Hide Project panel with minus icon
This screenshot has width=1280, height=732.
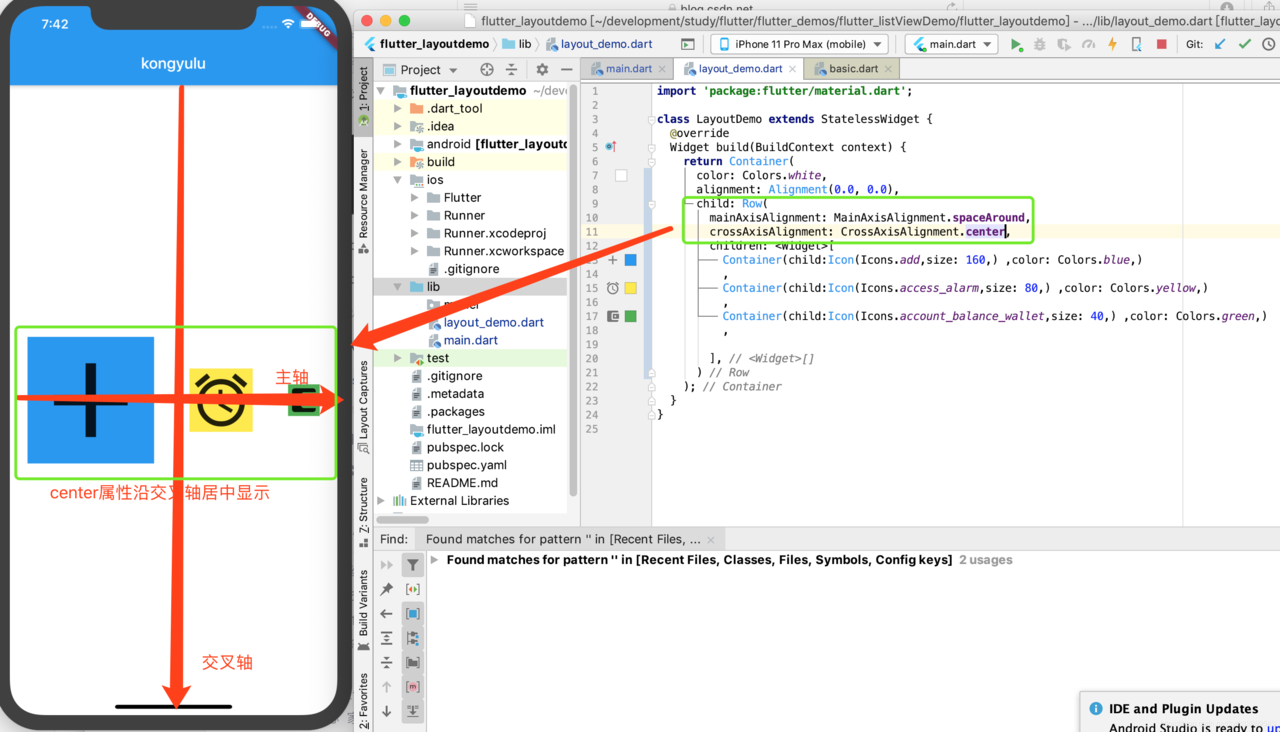point(566,70)
